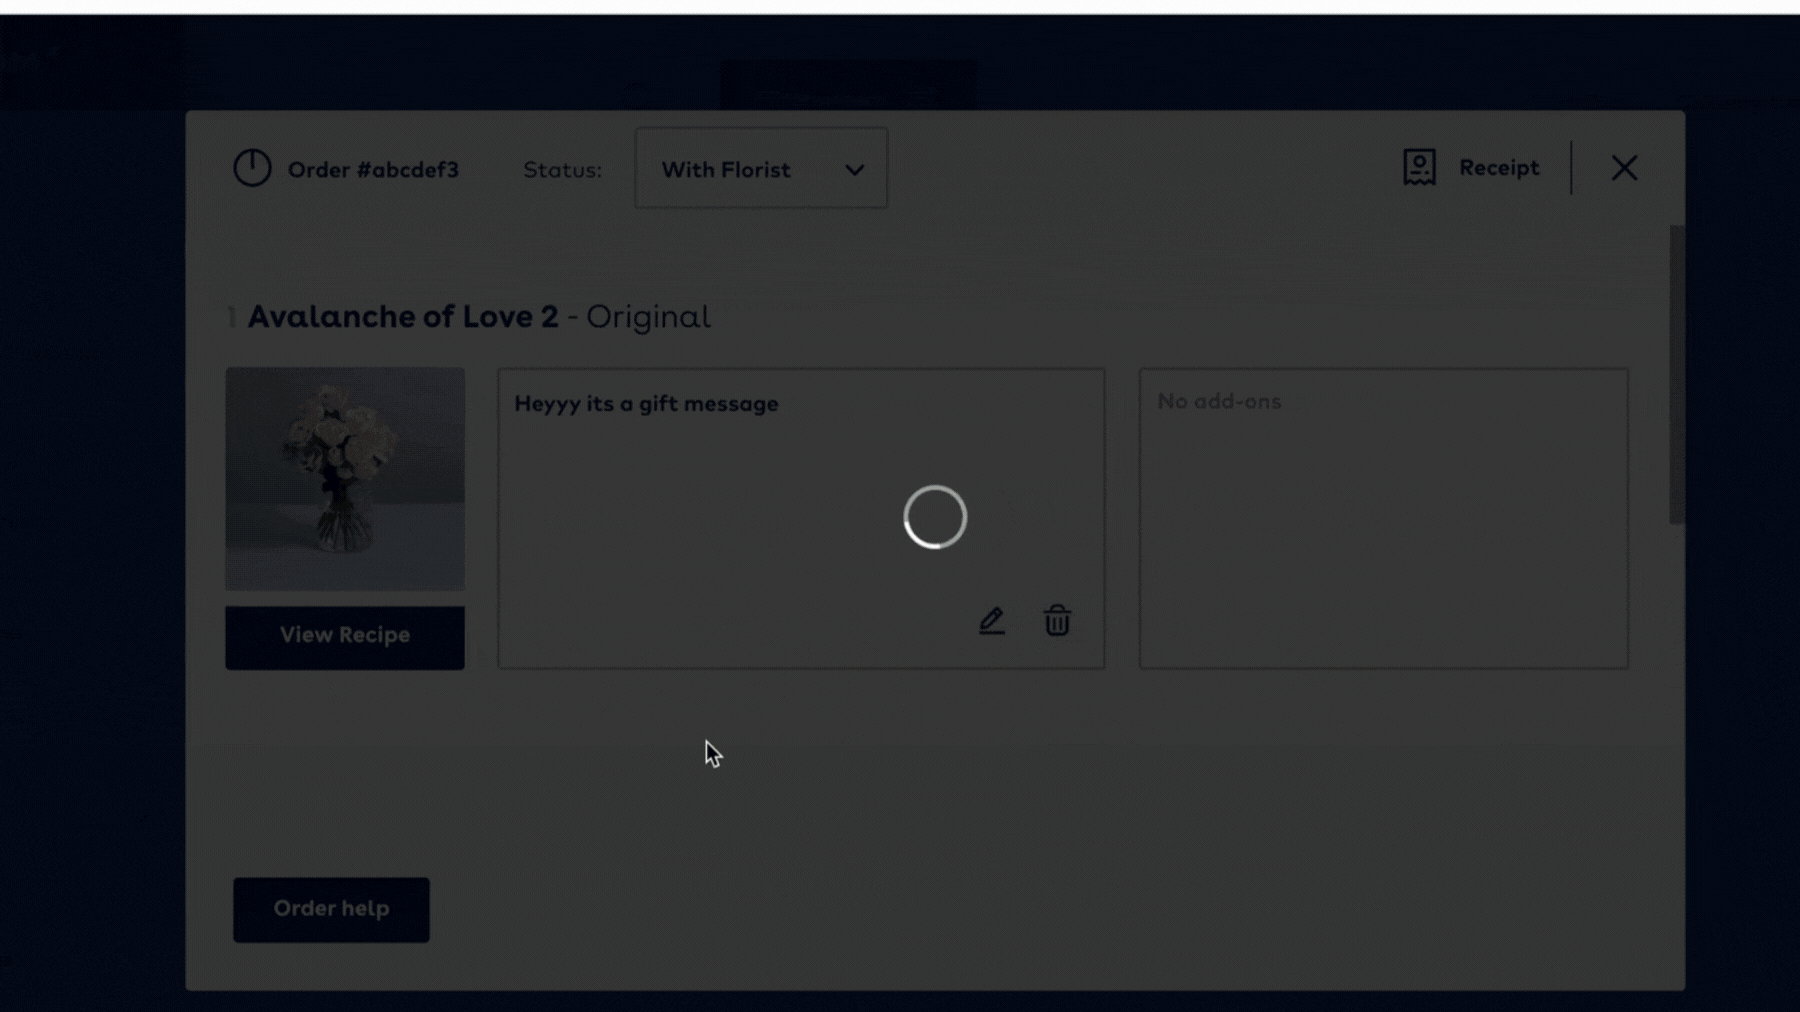Click the Receipt document icon
This screenshot has height=1012, width=1800.
tap(1418, 168)
